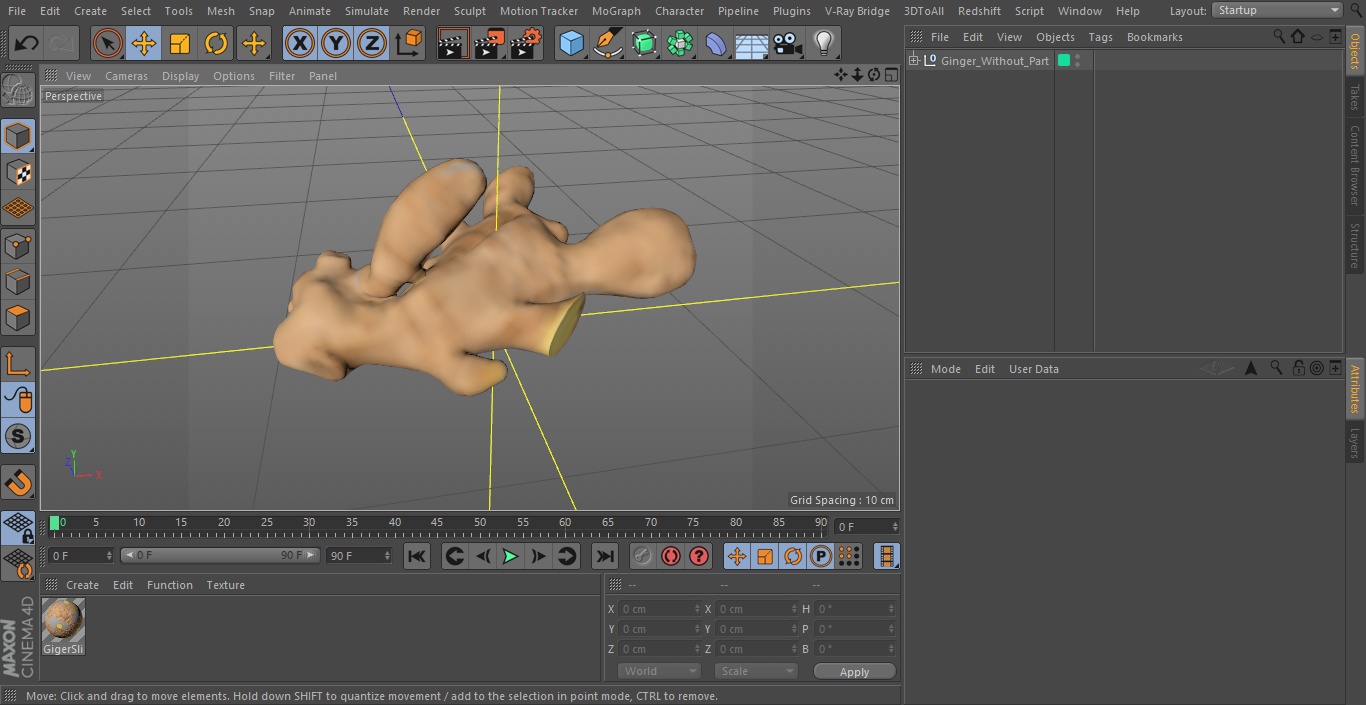Select the GigerSli material thumbnail
Viewport: 1366px width, 705px height.
coord(63,621)
